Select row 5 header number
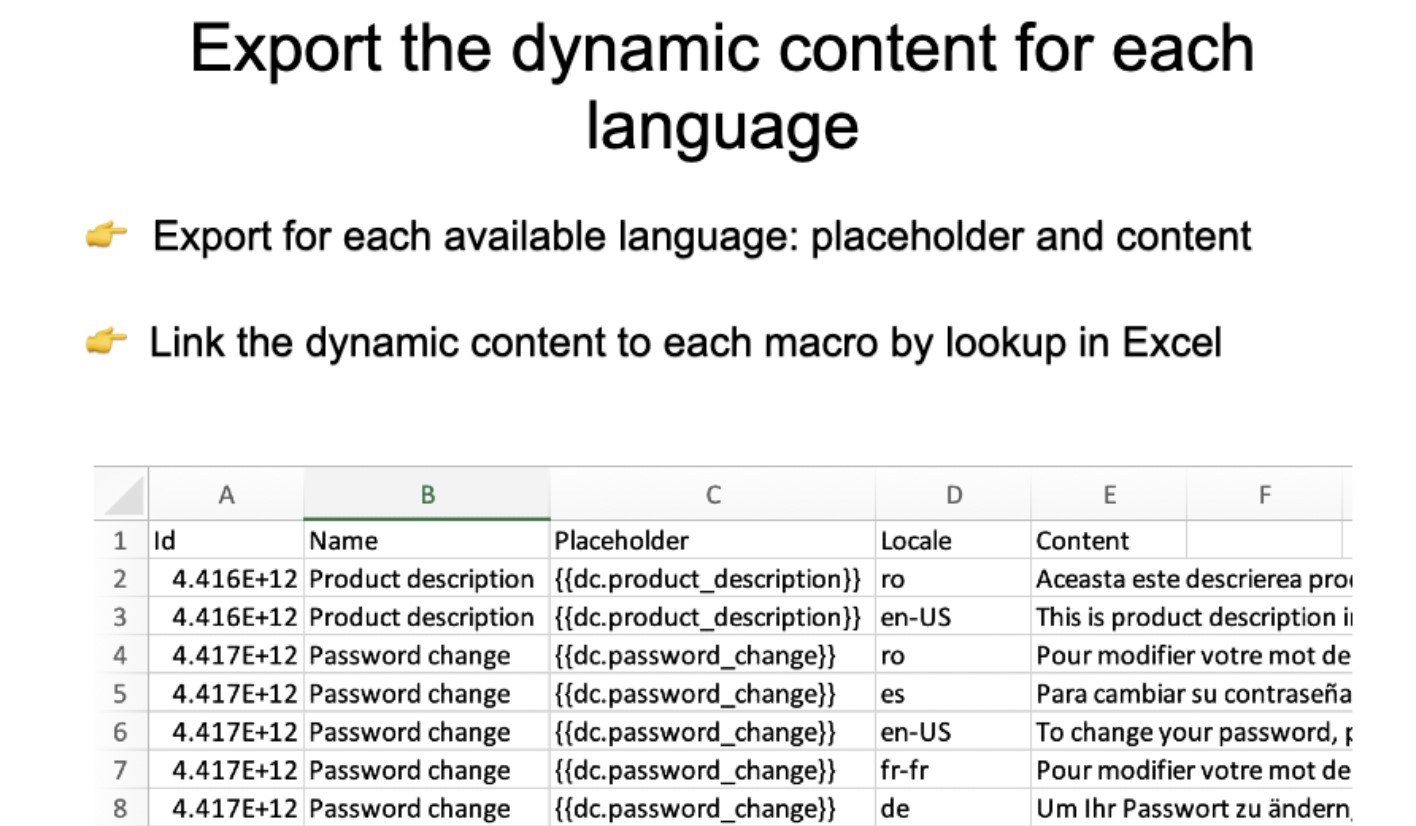1416x826 pixels. [120, 694]
